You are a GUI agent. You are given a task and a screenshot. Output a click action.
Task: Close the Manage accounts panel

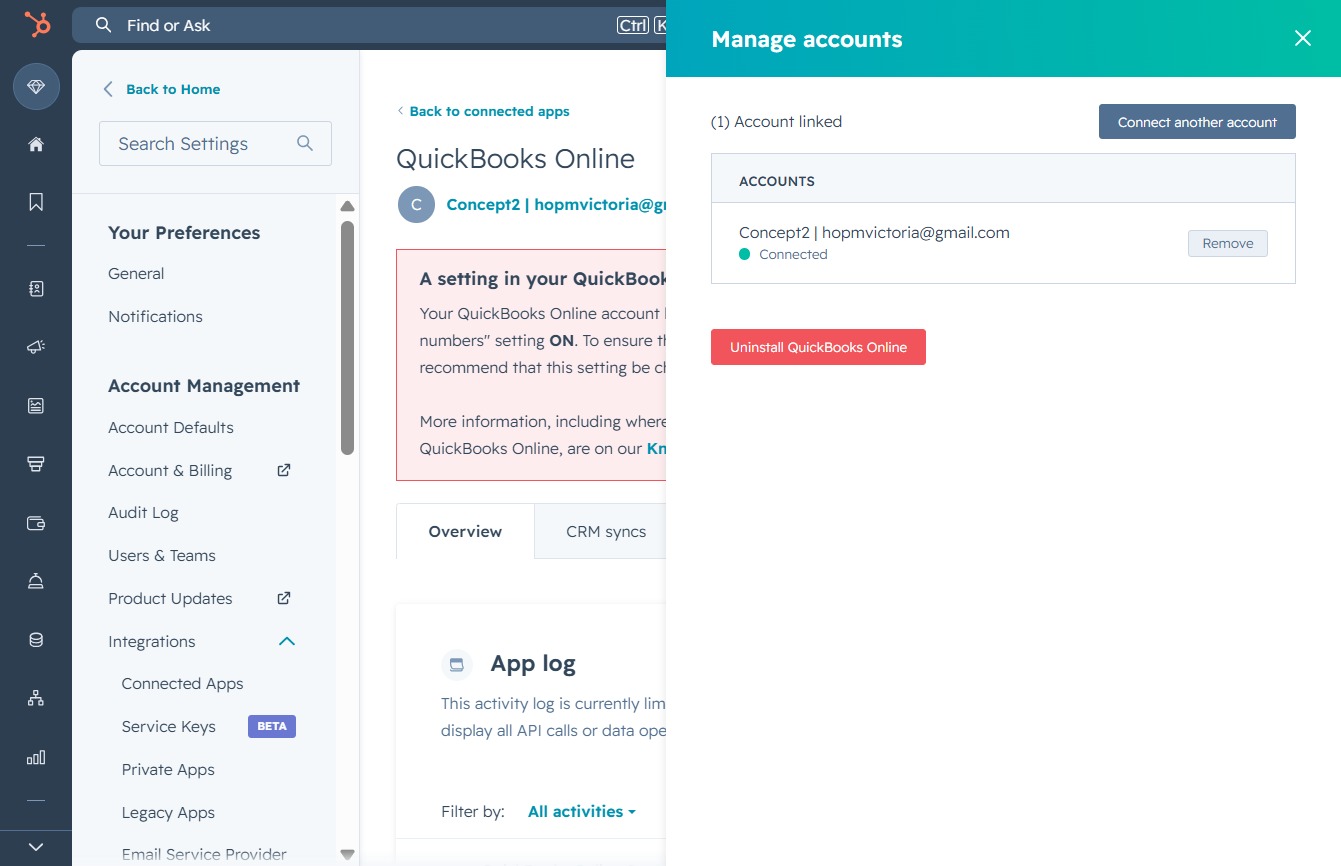[1302, 38]
